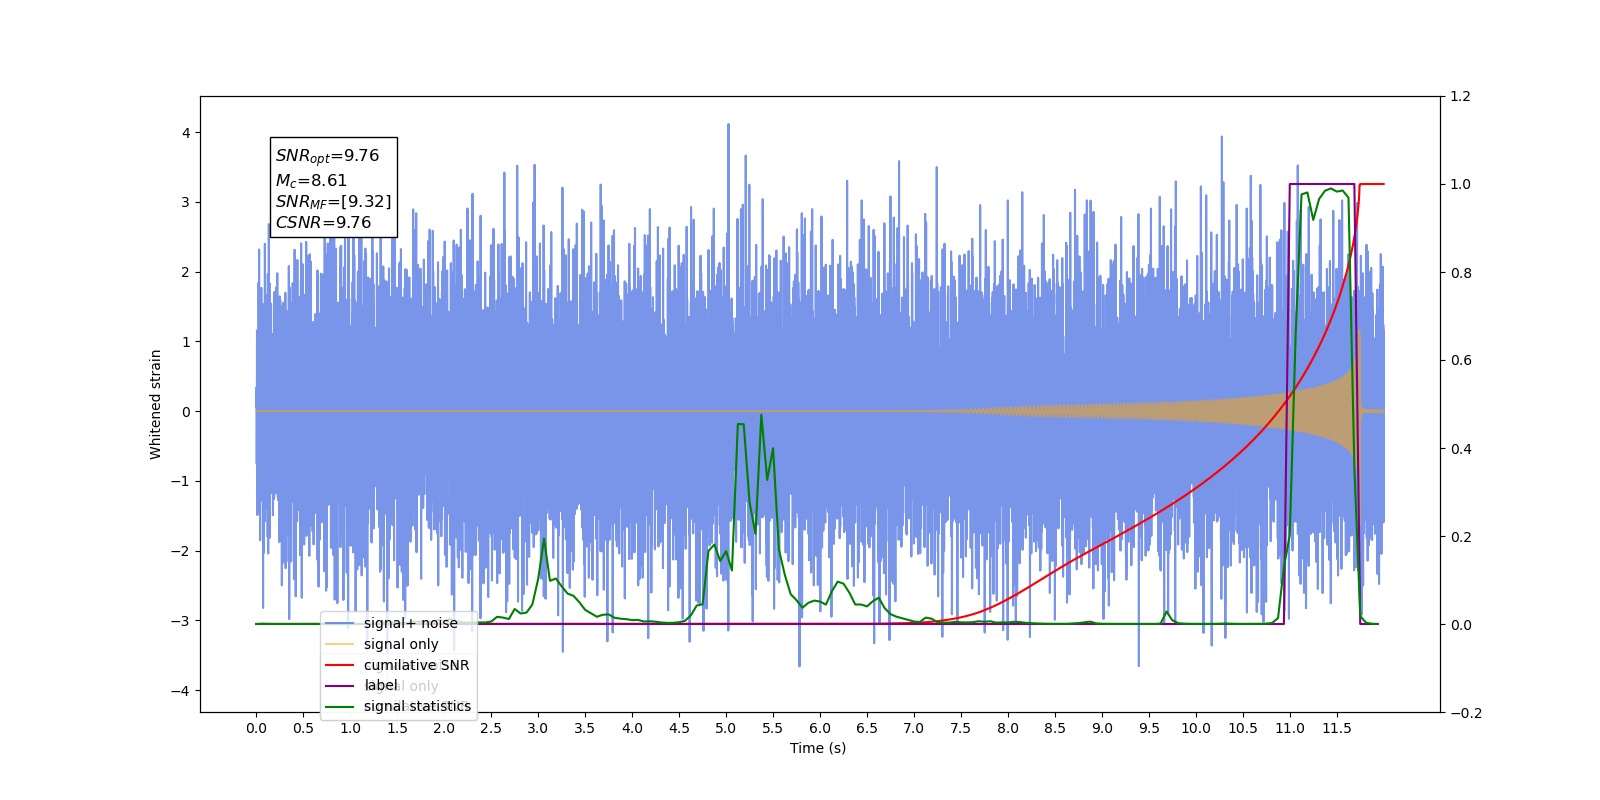Screen dimensions: 1600x800
Task: Click the orange line sample in the legend
Action: [x=340, y=644]
